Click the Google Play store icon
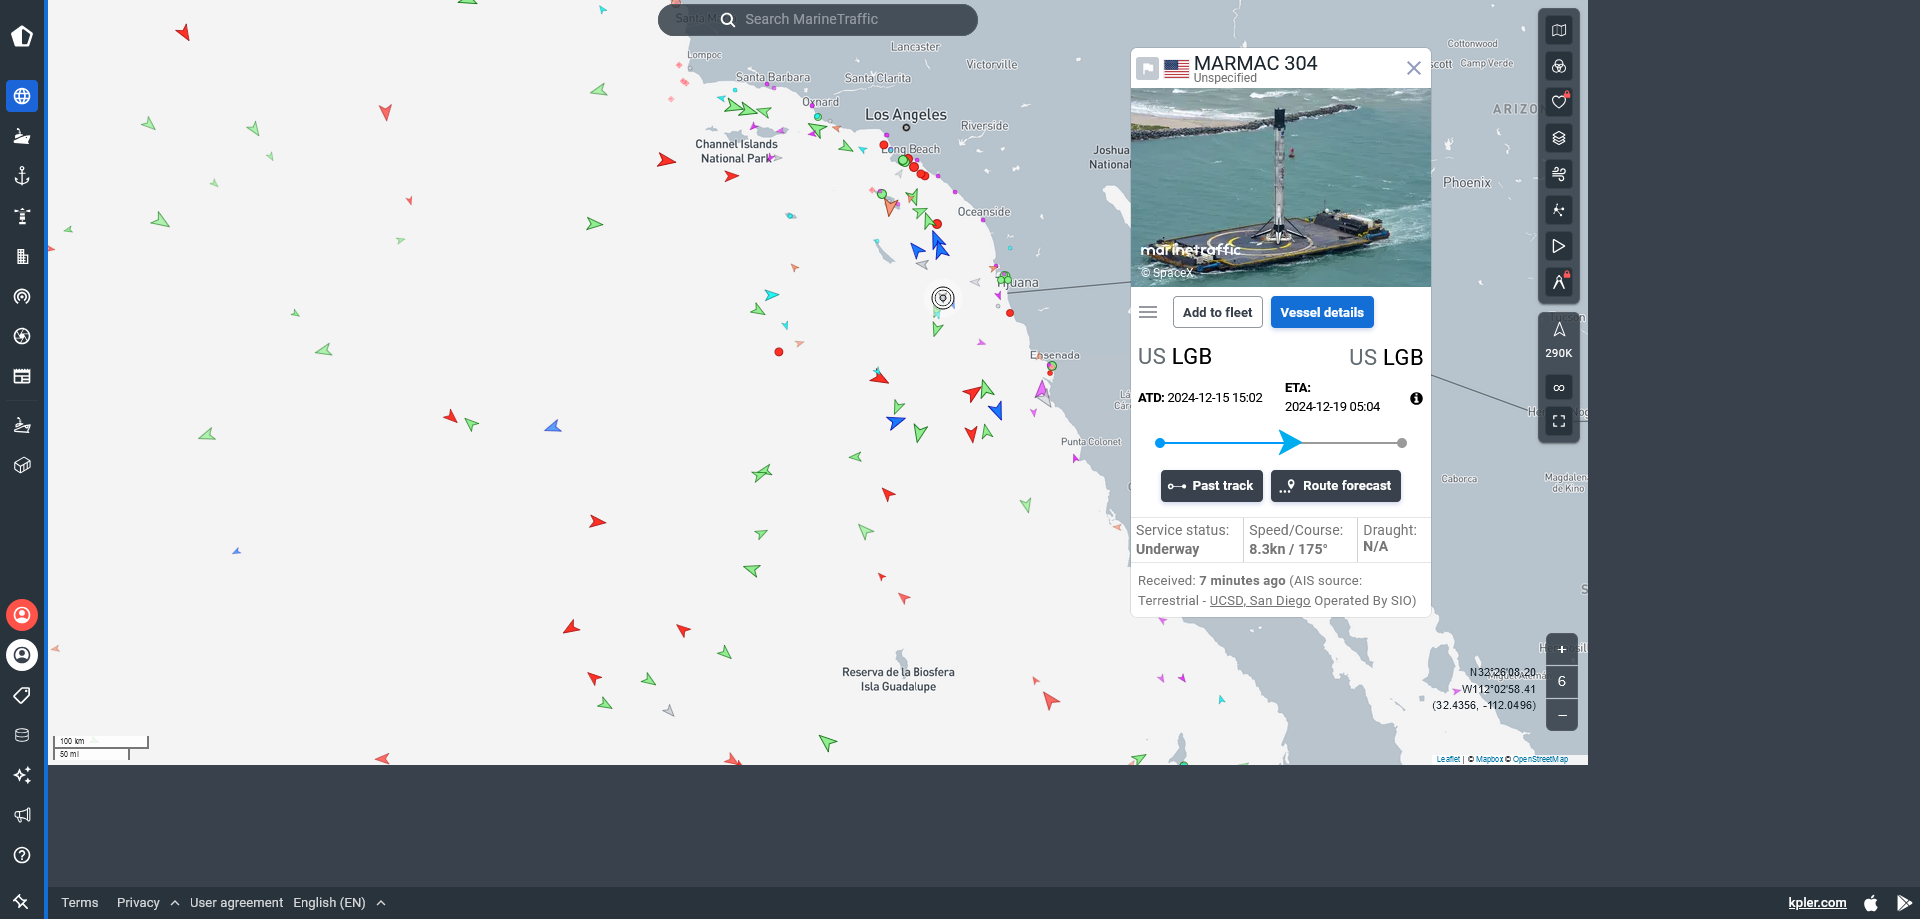Image resolution: width=1920 pixels, height=919 pixels. 1904,903
